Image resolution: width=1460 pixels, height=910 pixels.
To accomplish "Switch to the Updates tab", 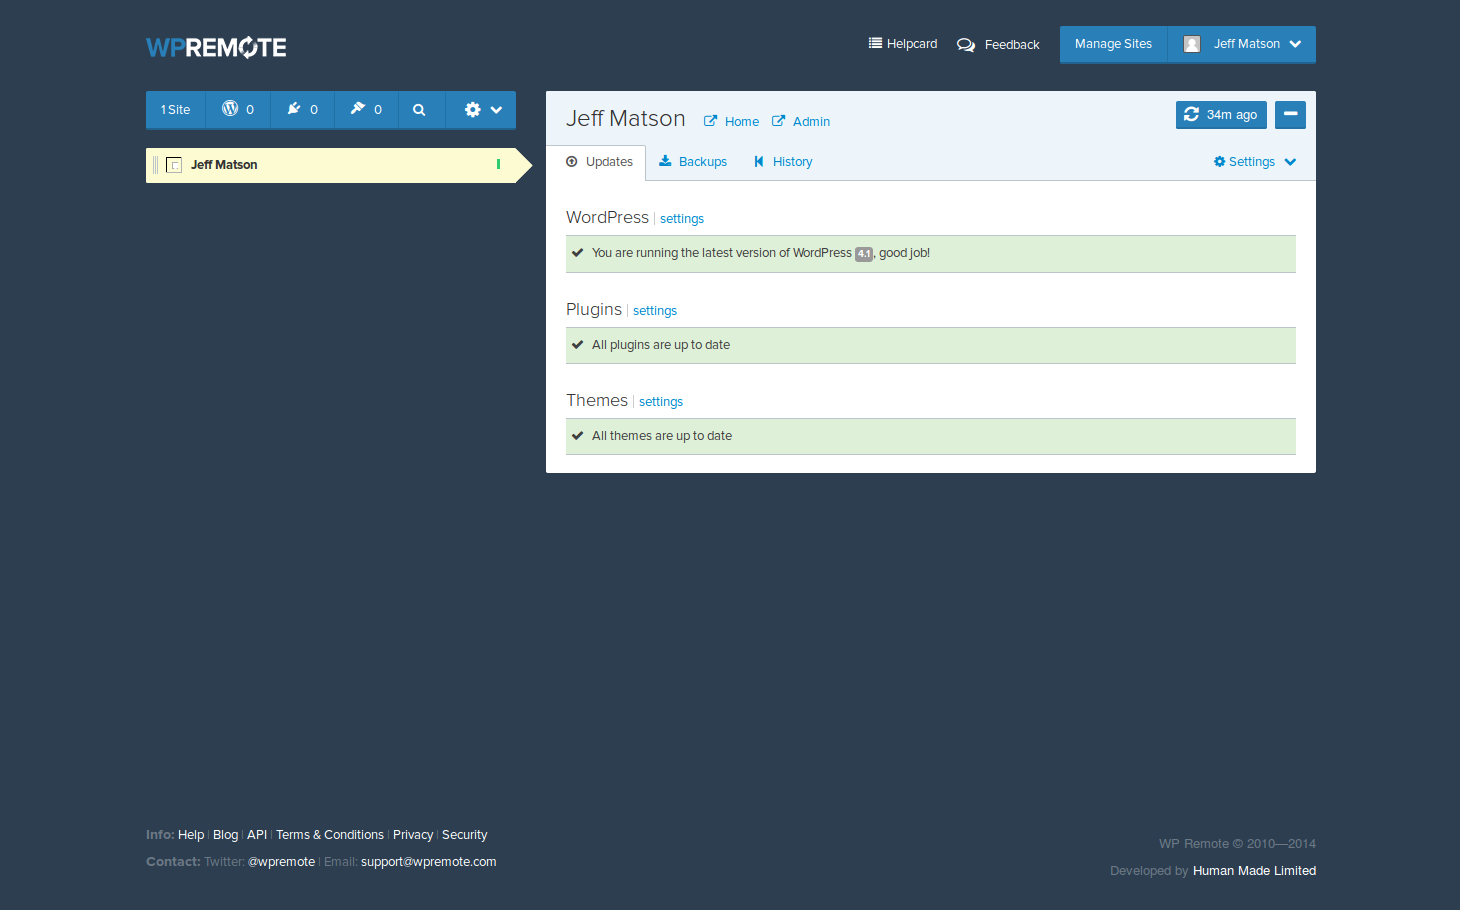I will click(596, 162).
